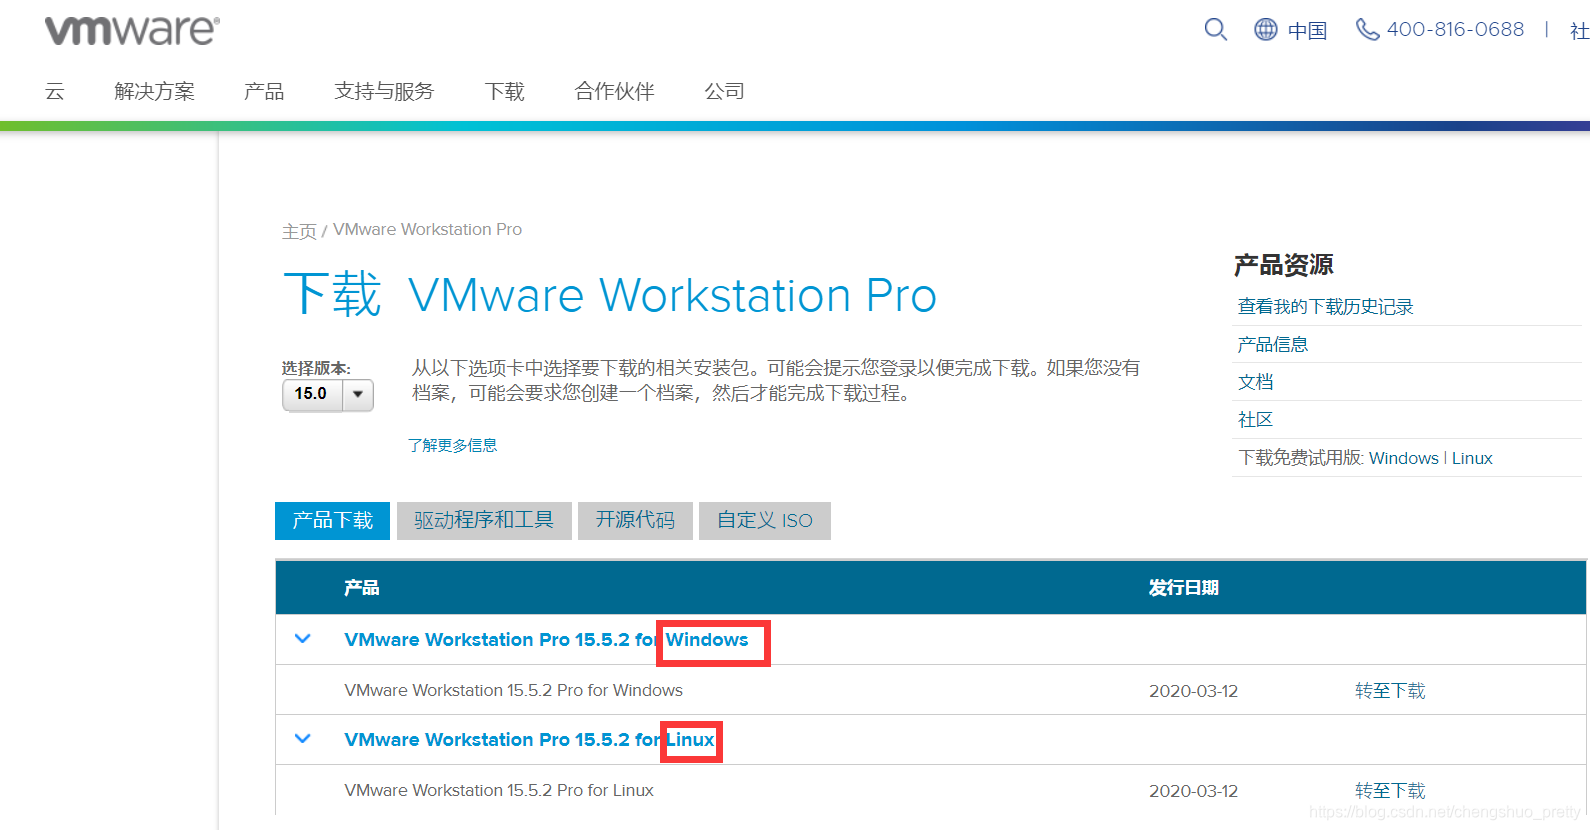Image resolution: width=1590 pixels, height=830 pixels.
Task: Open the search magnifier icon
Action: pyautogui.click(x=1215, y=29)
